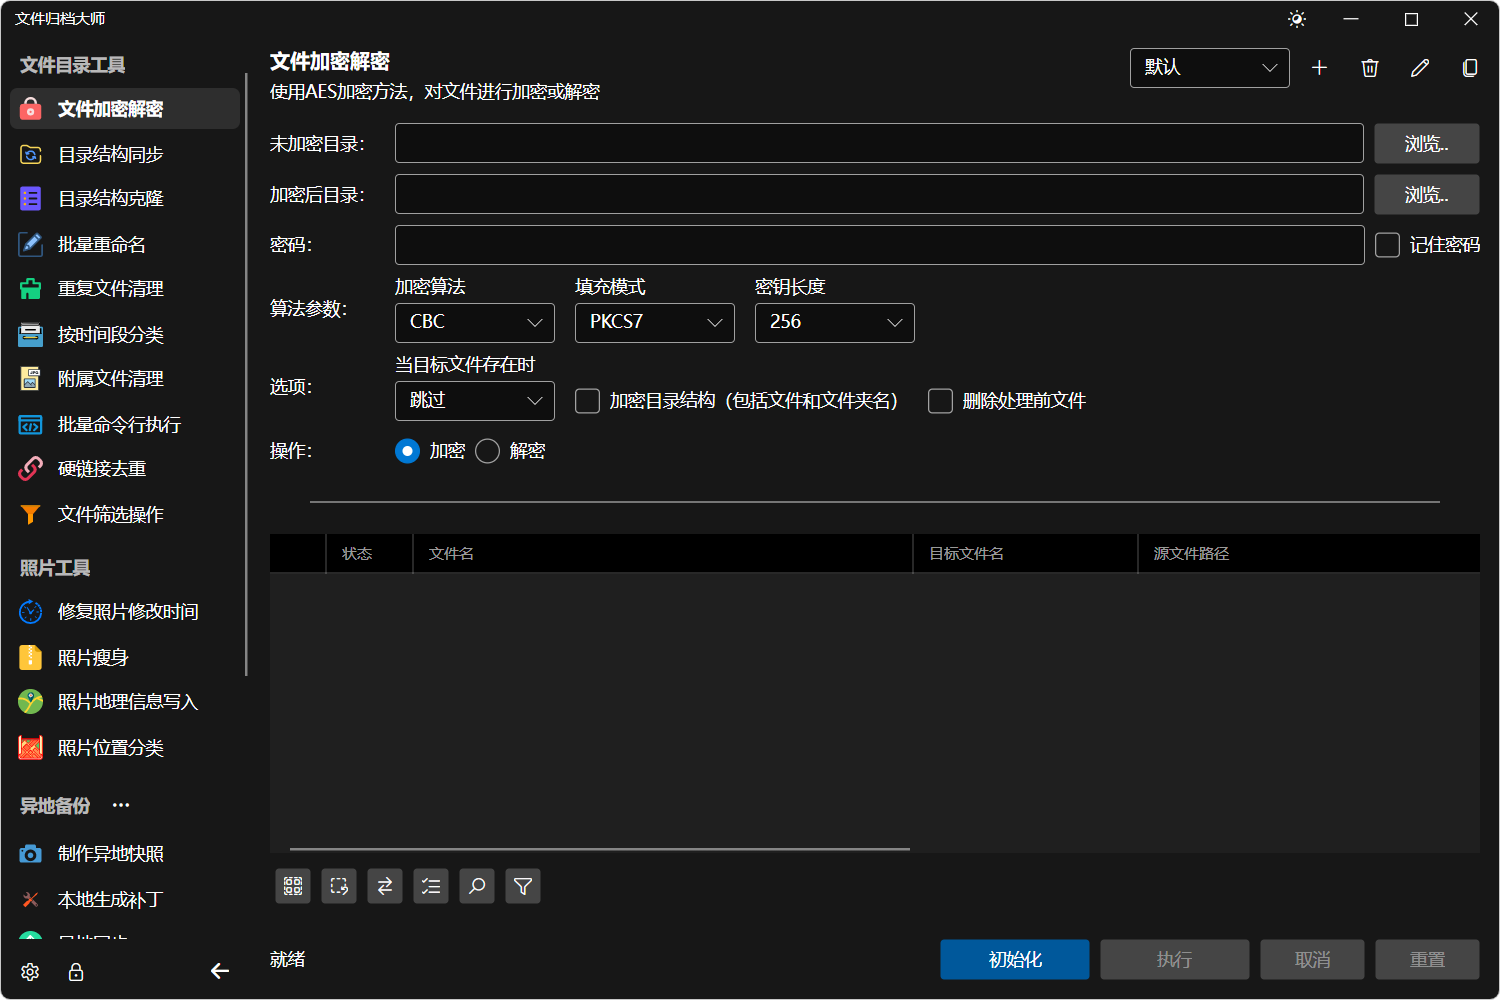Open 照片瘦身 tool

point(125,657)
